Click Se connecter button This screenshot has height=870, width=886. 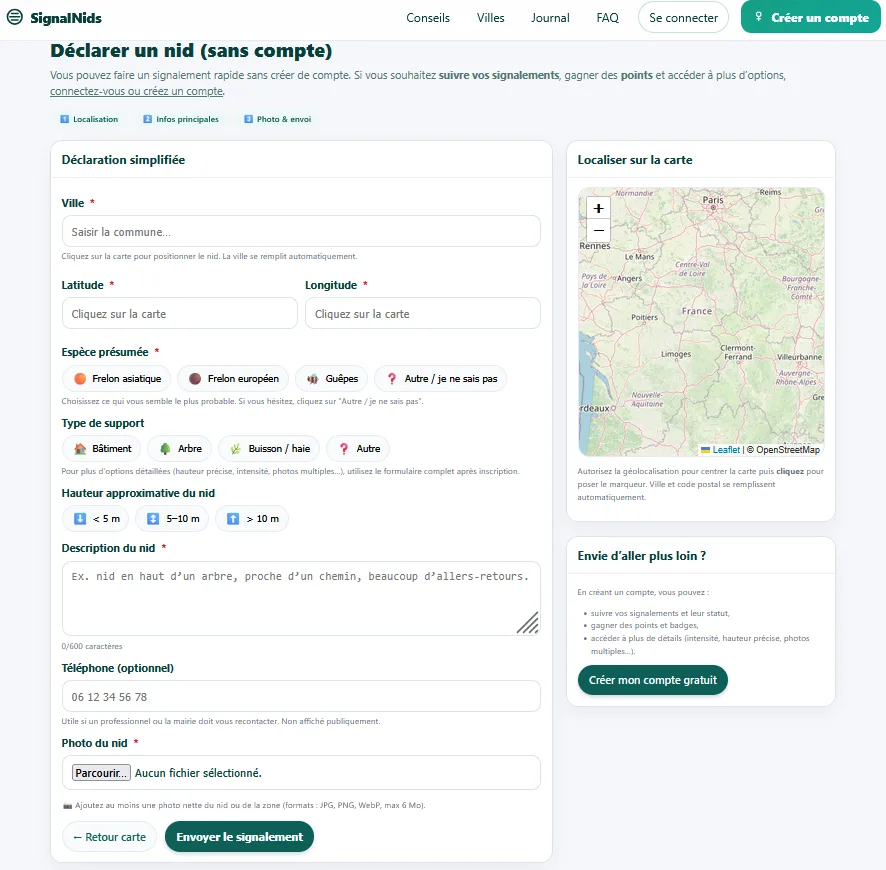coord(683,18)
